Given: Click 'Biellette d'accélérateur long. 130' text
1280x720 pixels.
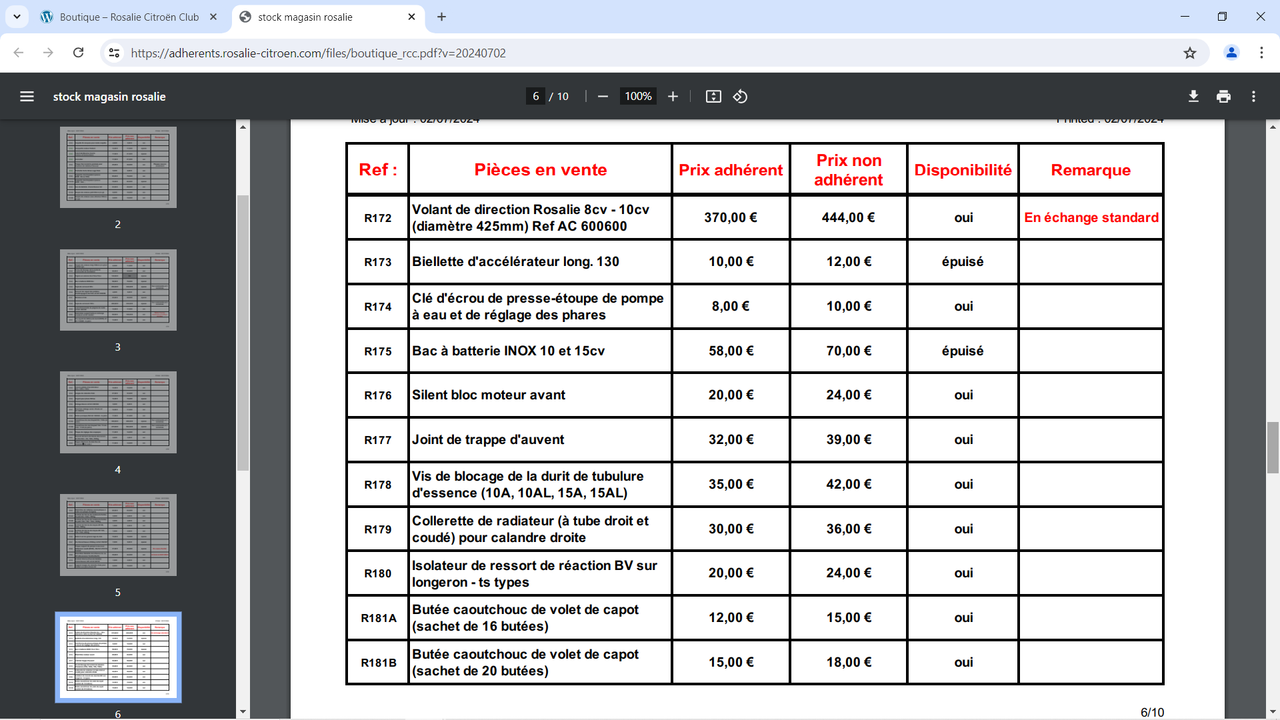Looking at the screenshot, I should pyautogui.click(x=515, y=262).
